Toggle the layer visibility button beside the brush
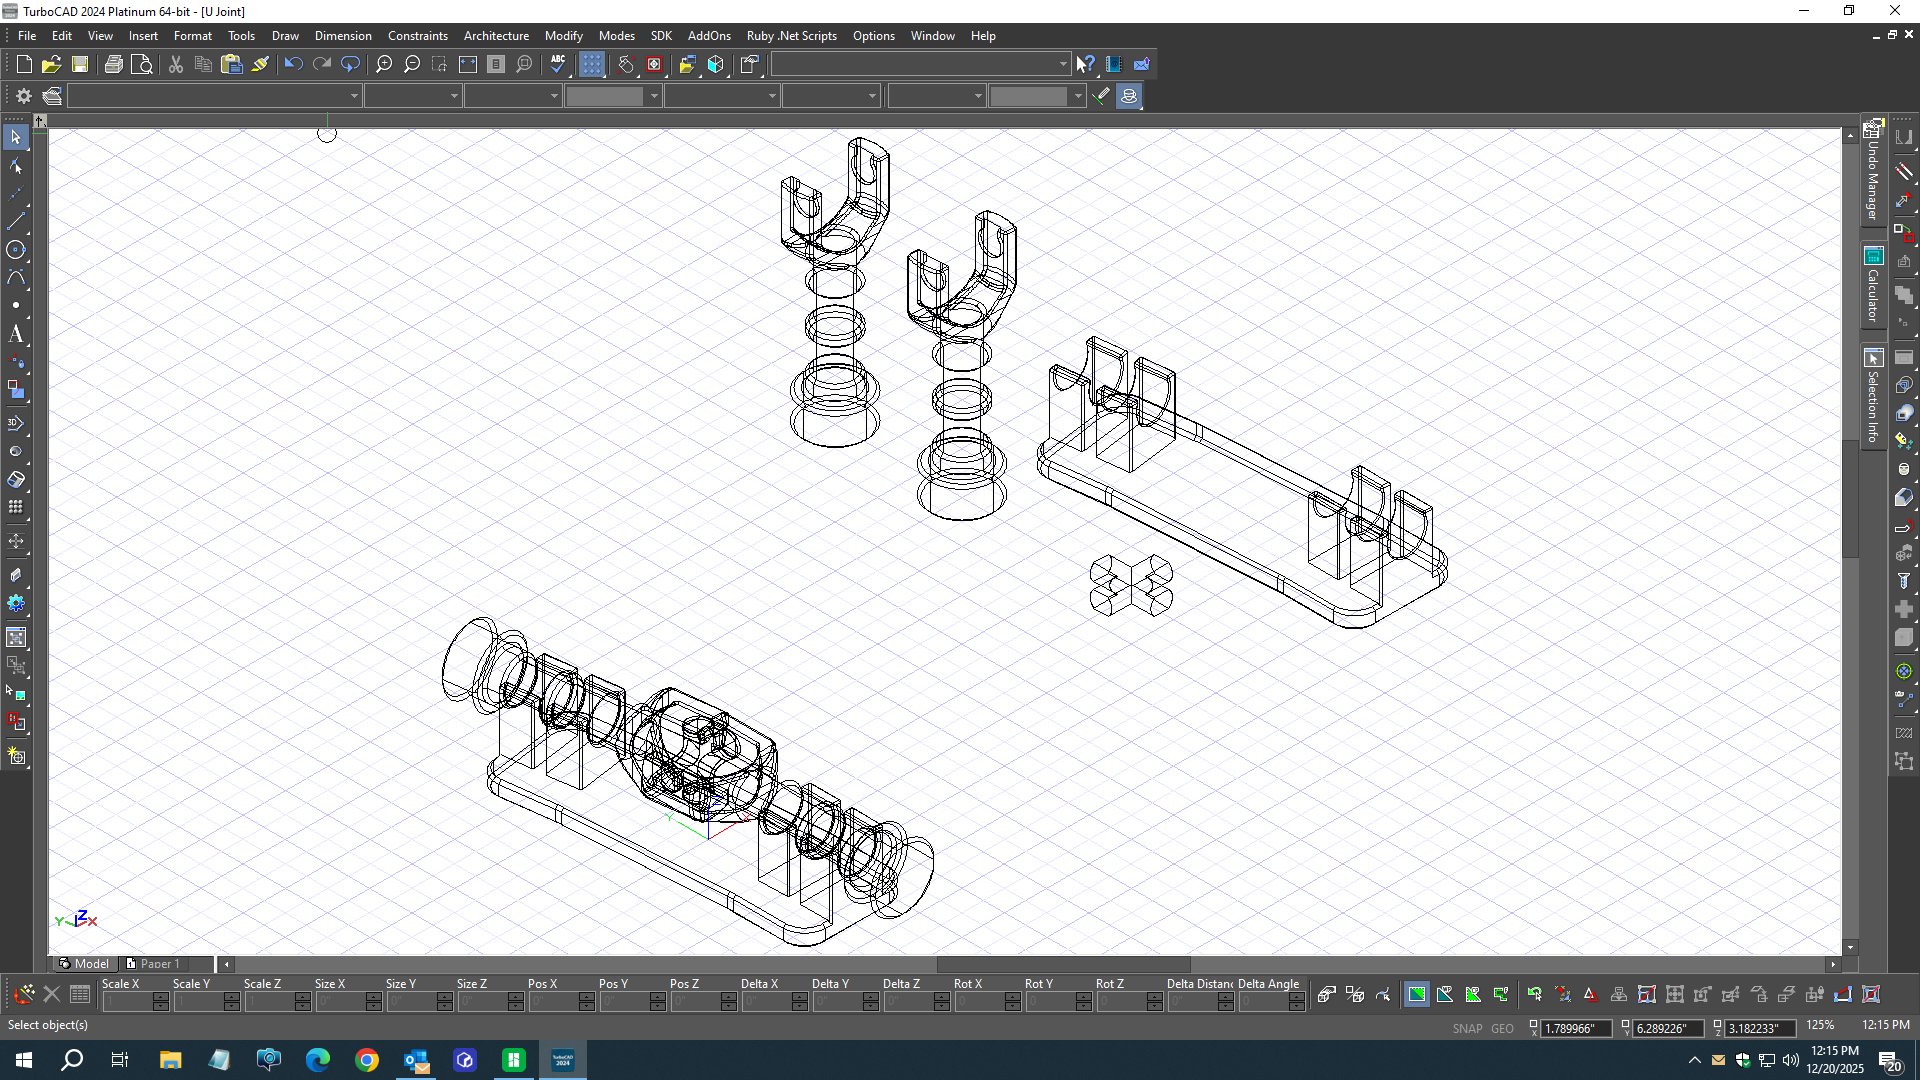This screenshot has width=1920, height=1080. point(1129,96)
